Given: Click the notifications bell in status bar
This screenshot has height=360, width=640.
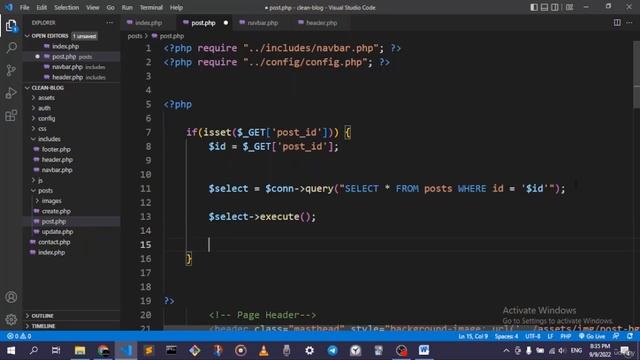Looking at the screenshot, I should [630, 336].
